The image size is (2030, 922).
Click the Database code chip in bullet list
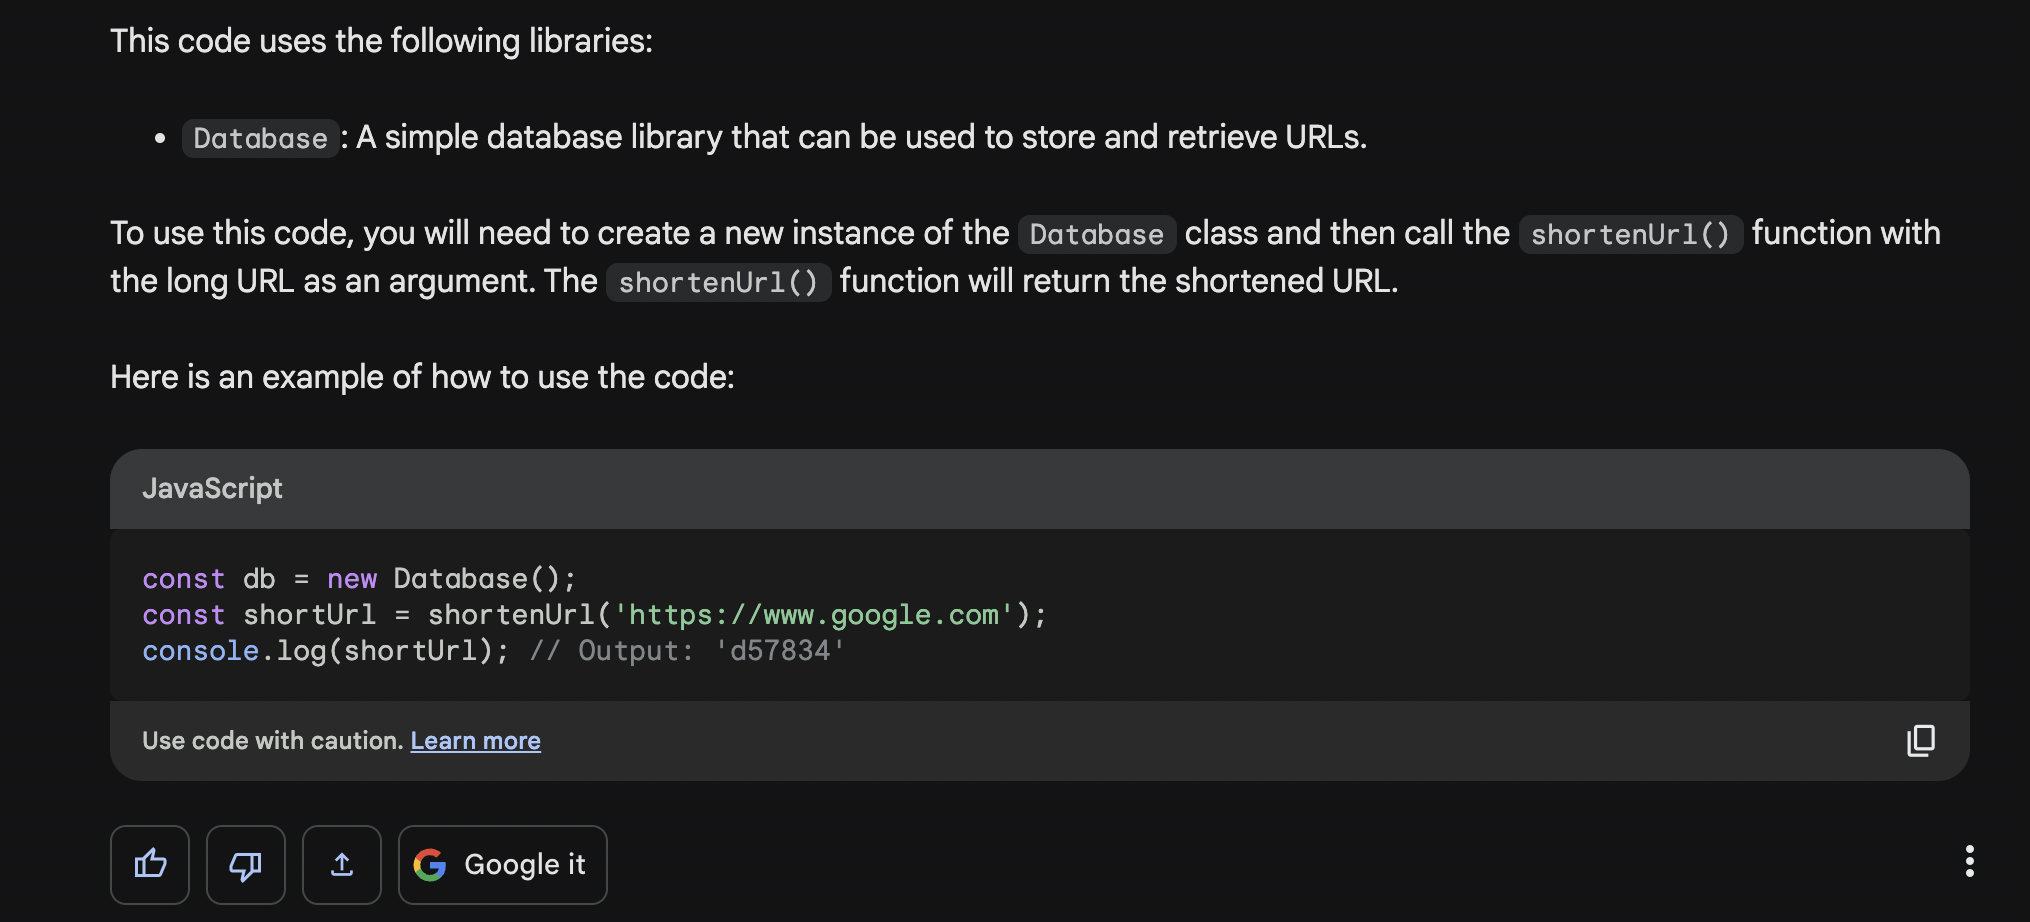point(260,138)
